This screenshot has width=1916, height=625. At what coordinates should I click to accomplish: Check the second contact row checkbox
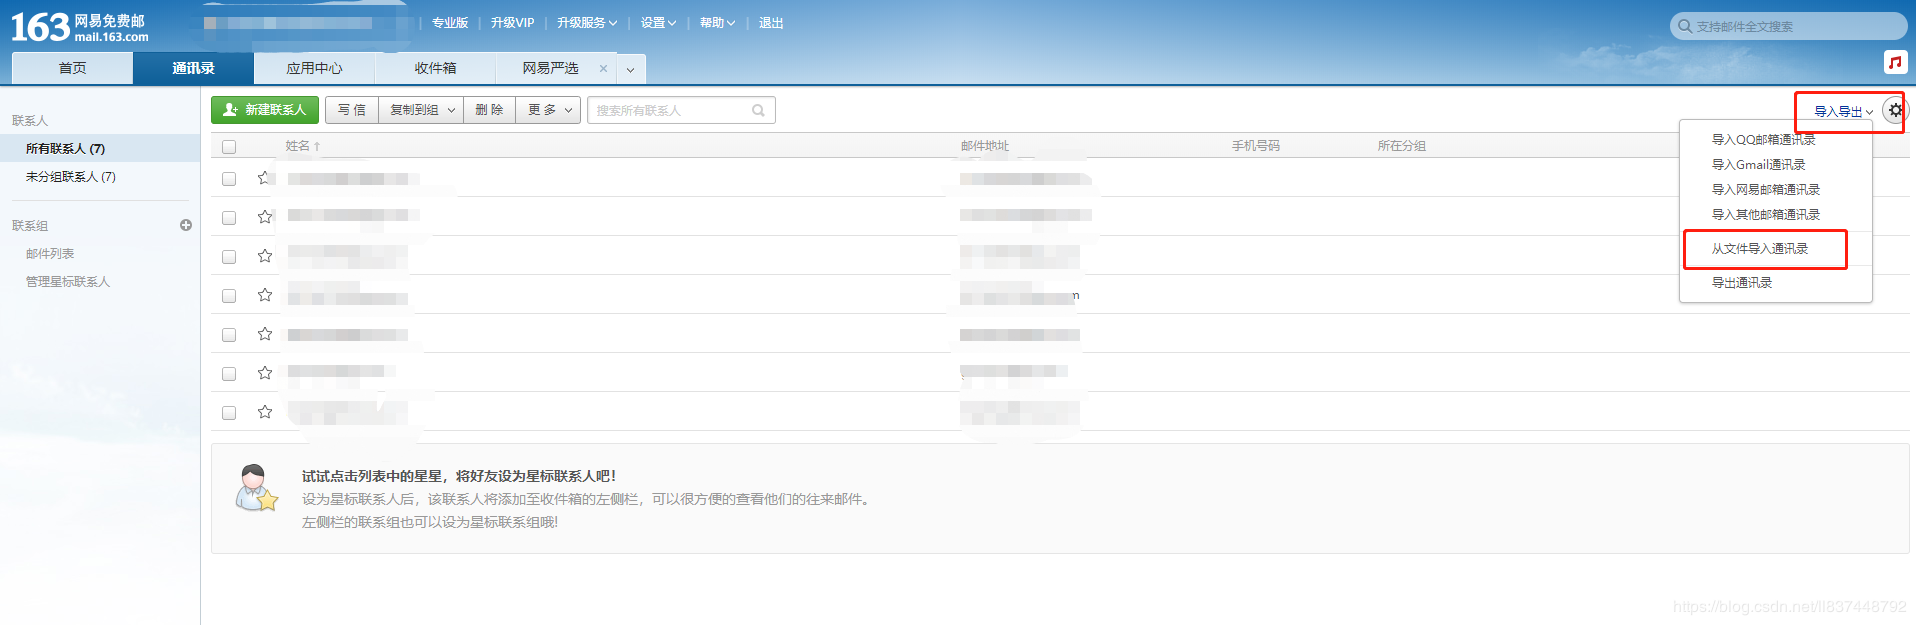click(229, 218)
